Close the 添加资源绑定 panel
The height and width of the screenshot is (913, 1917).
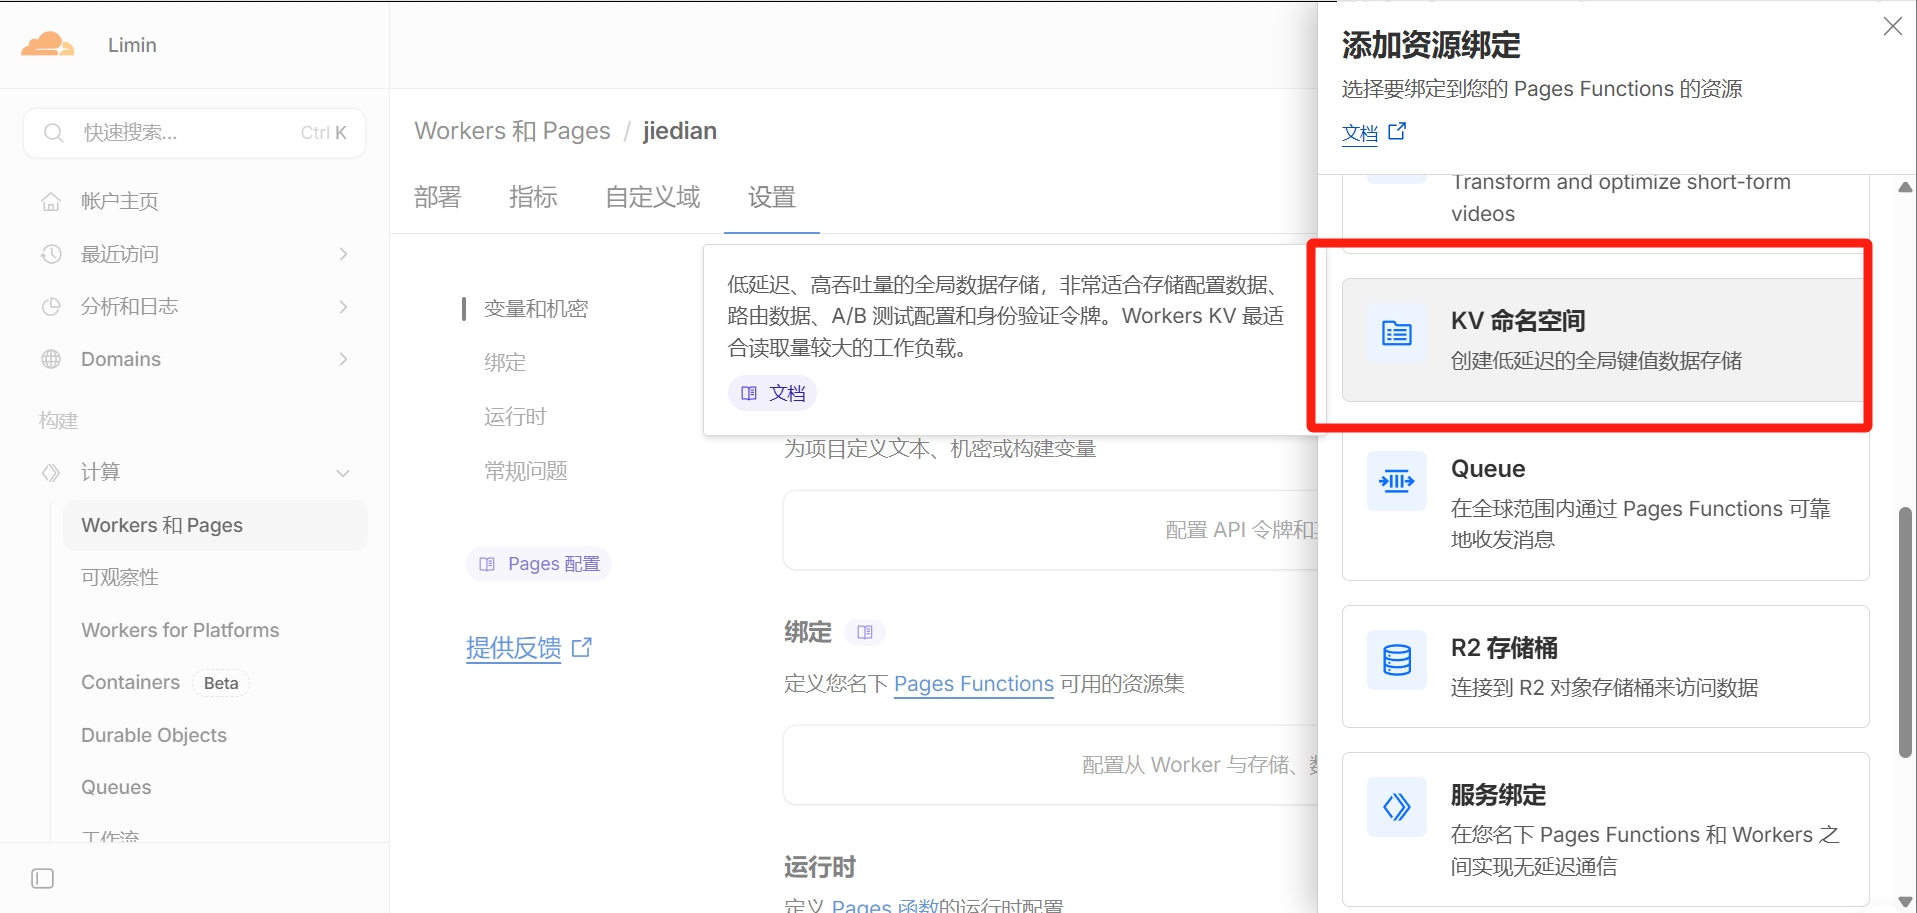coord(1892,26)
